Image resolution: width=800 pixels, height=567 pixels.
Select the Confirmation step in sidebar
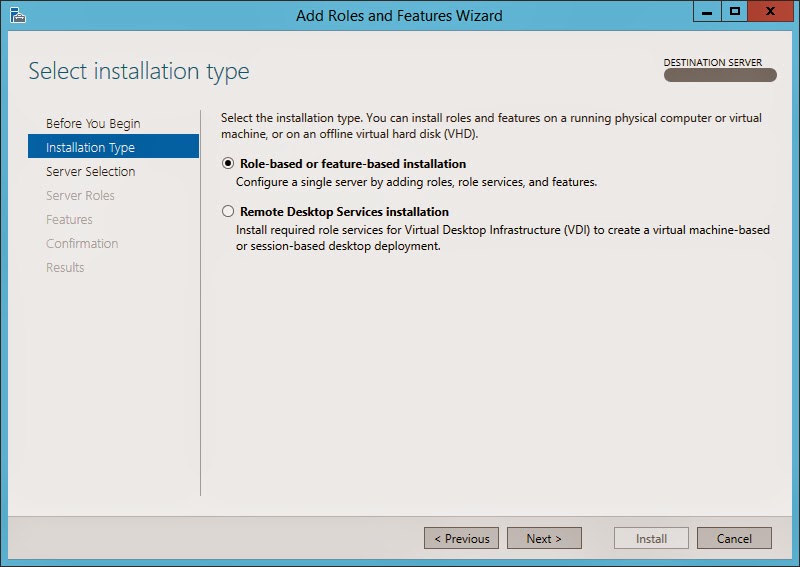pyautogui.click(x=82, y=243)
